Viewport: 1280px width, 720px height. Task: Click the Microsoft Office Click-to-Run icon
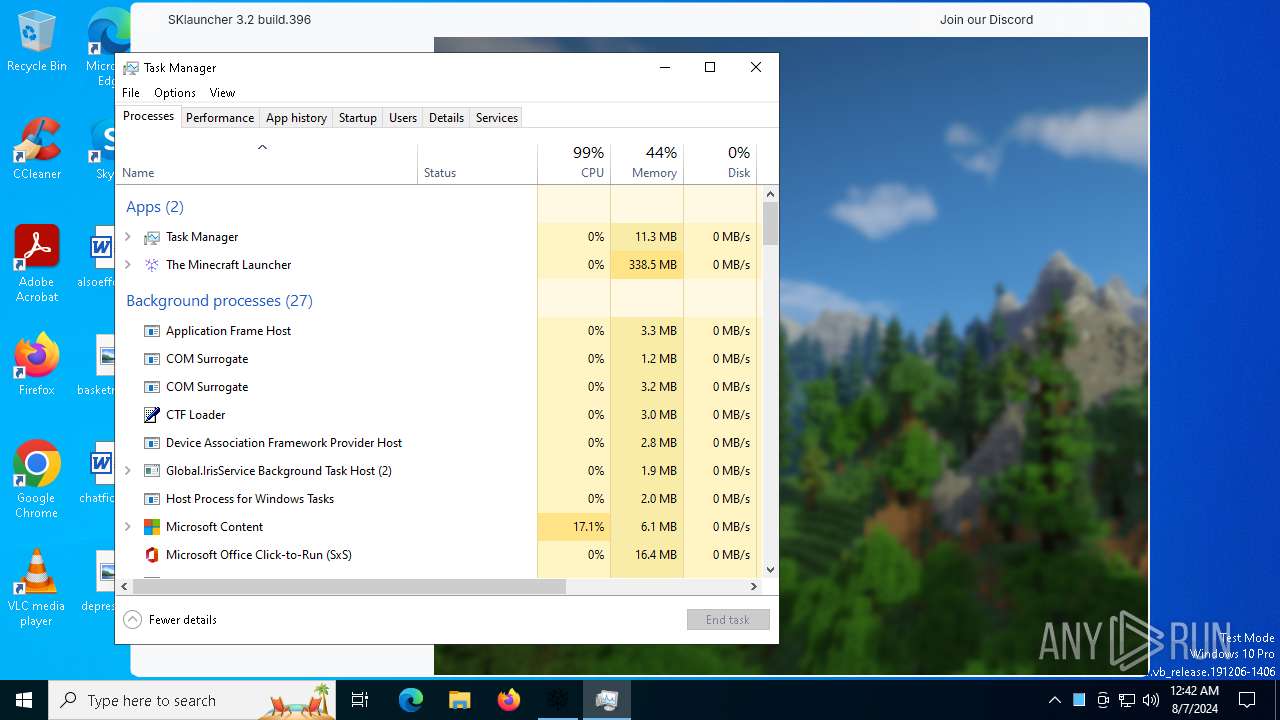[152, 555]
